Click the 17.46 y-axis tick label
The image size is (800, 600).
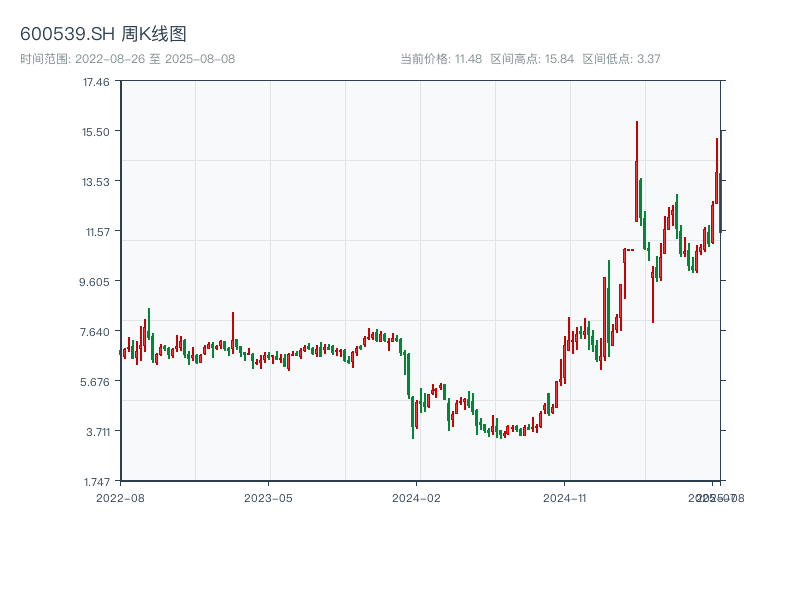96,82
